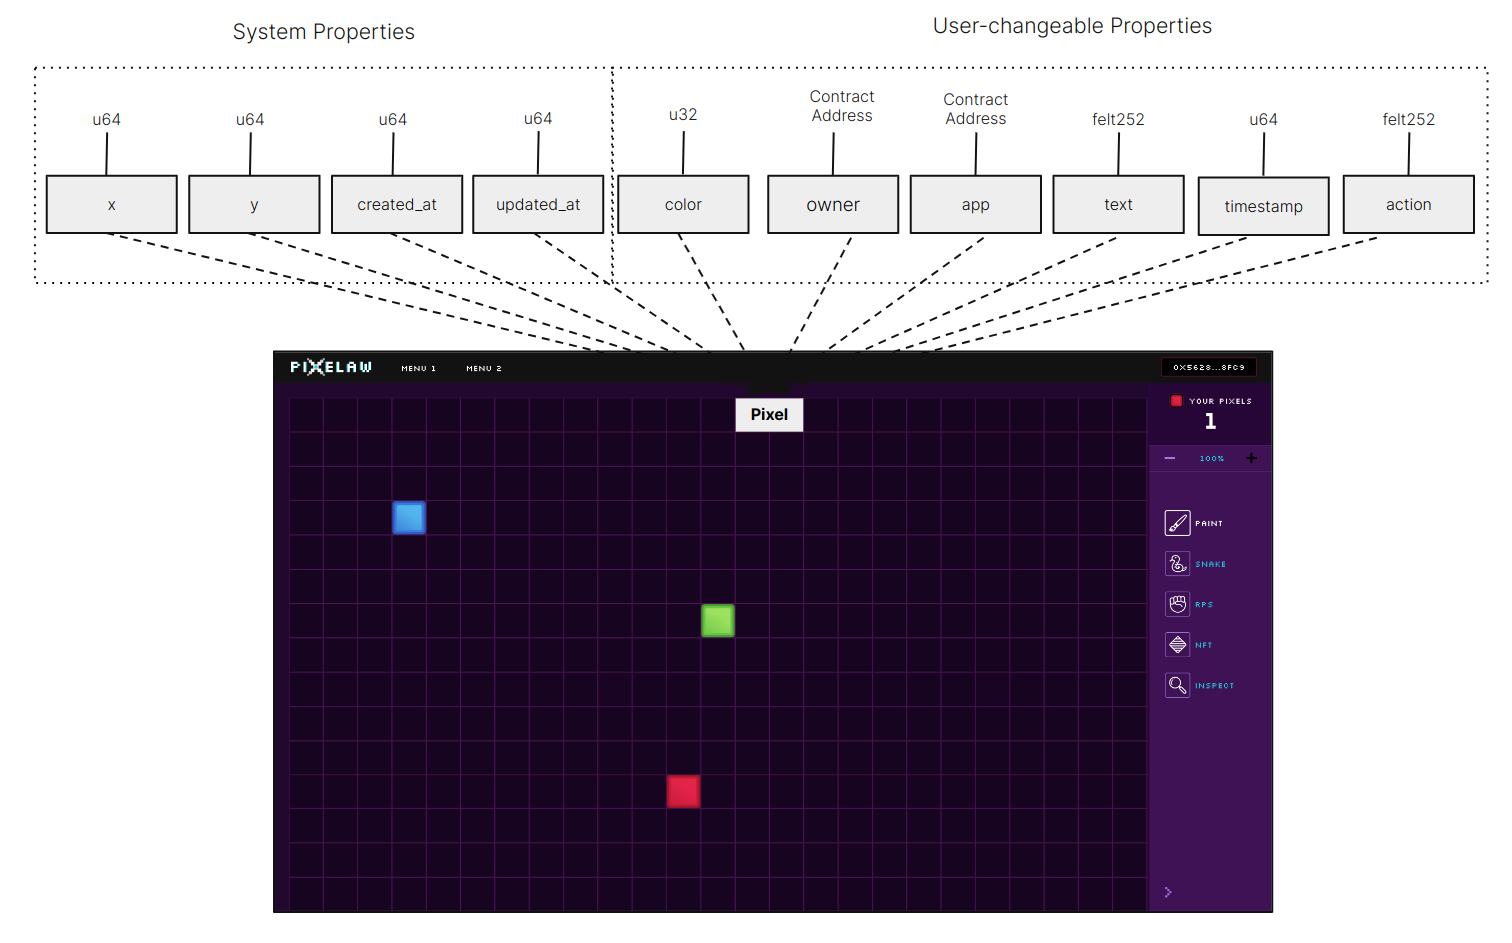Click the Your Pixels label
The width and height of the screenshot is (1512, 943).
coord(1220,401)
